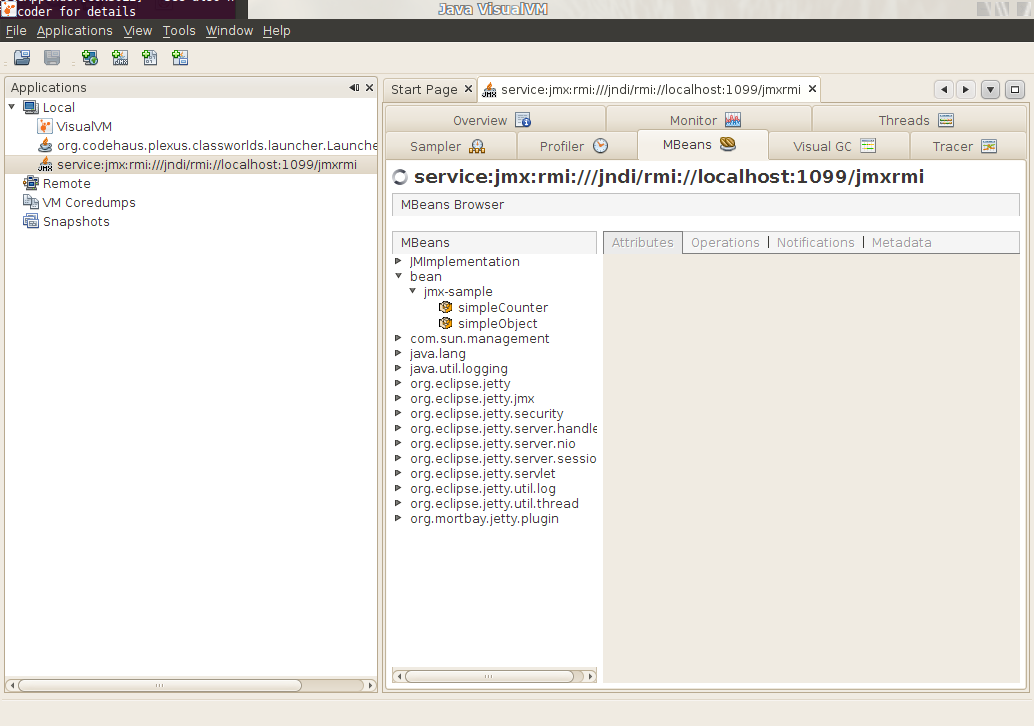Select the Metadata sub-tab
The image size is (1034, 726).
(901, 243)
